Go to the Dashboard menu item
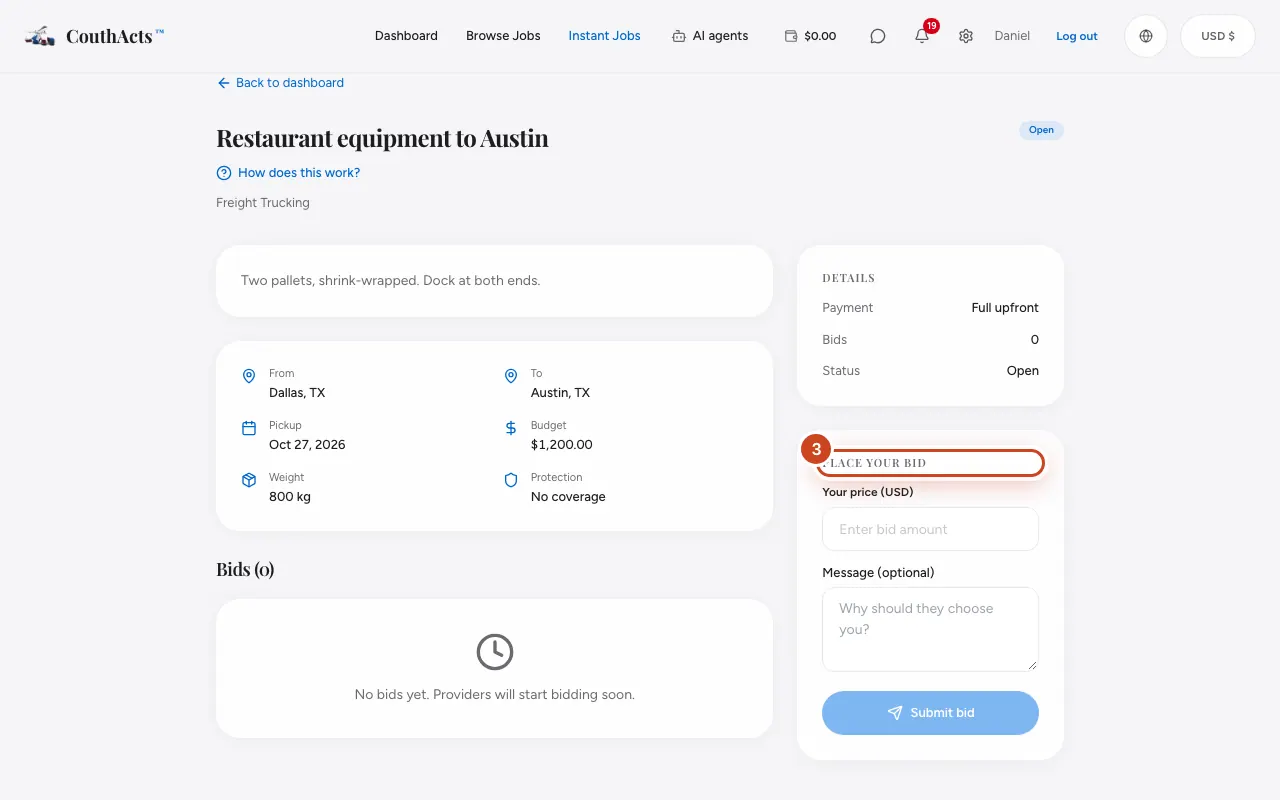The width and height of the screenshot is (1280, 800). point(406,36)
